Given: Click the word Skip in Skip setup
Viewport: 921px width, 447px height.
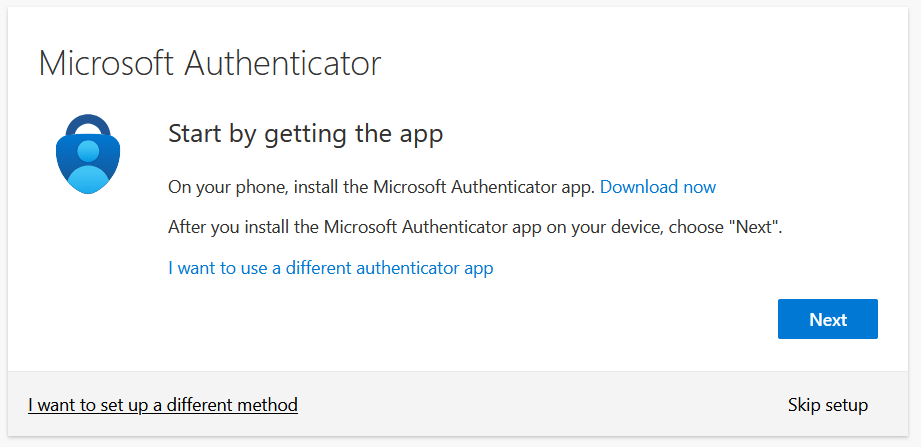Looking at the screenshot, I should [x=804, y=405].
